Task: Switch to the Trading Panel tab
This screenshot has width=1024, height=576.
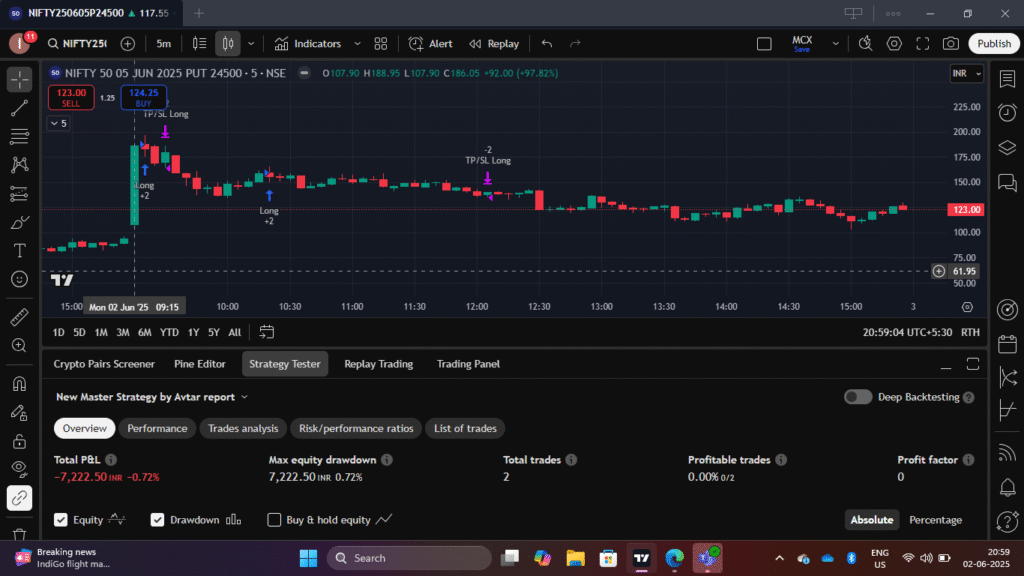Action: pyautogui.click(x=468, y=364)
